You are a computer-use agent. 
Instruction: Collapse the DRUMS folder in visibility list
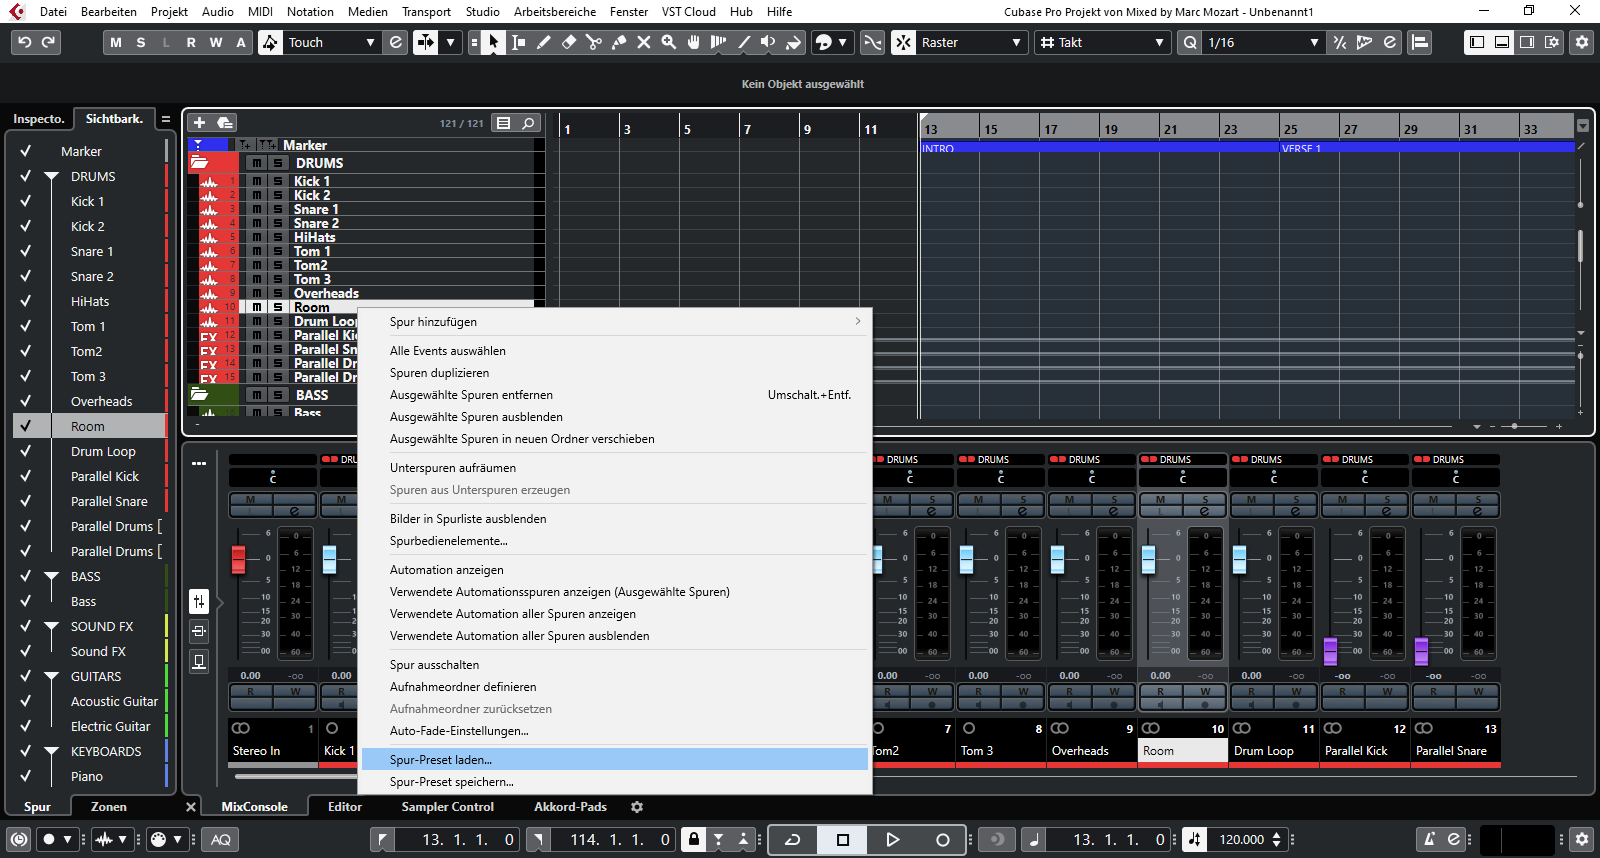[51, 176]
